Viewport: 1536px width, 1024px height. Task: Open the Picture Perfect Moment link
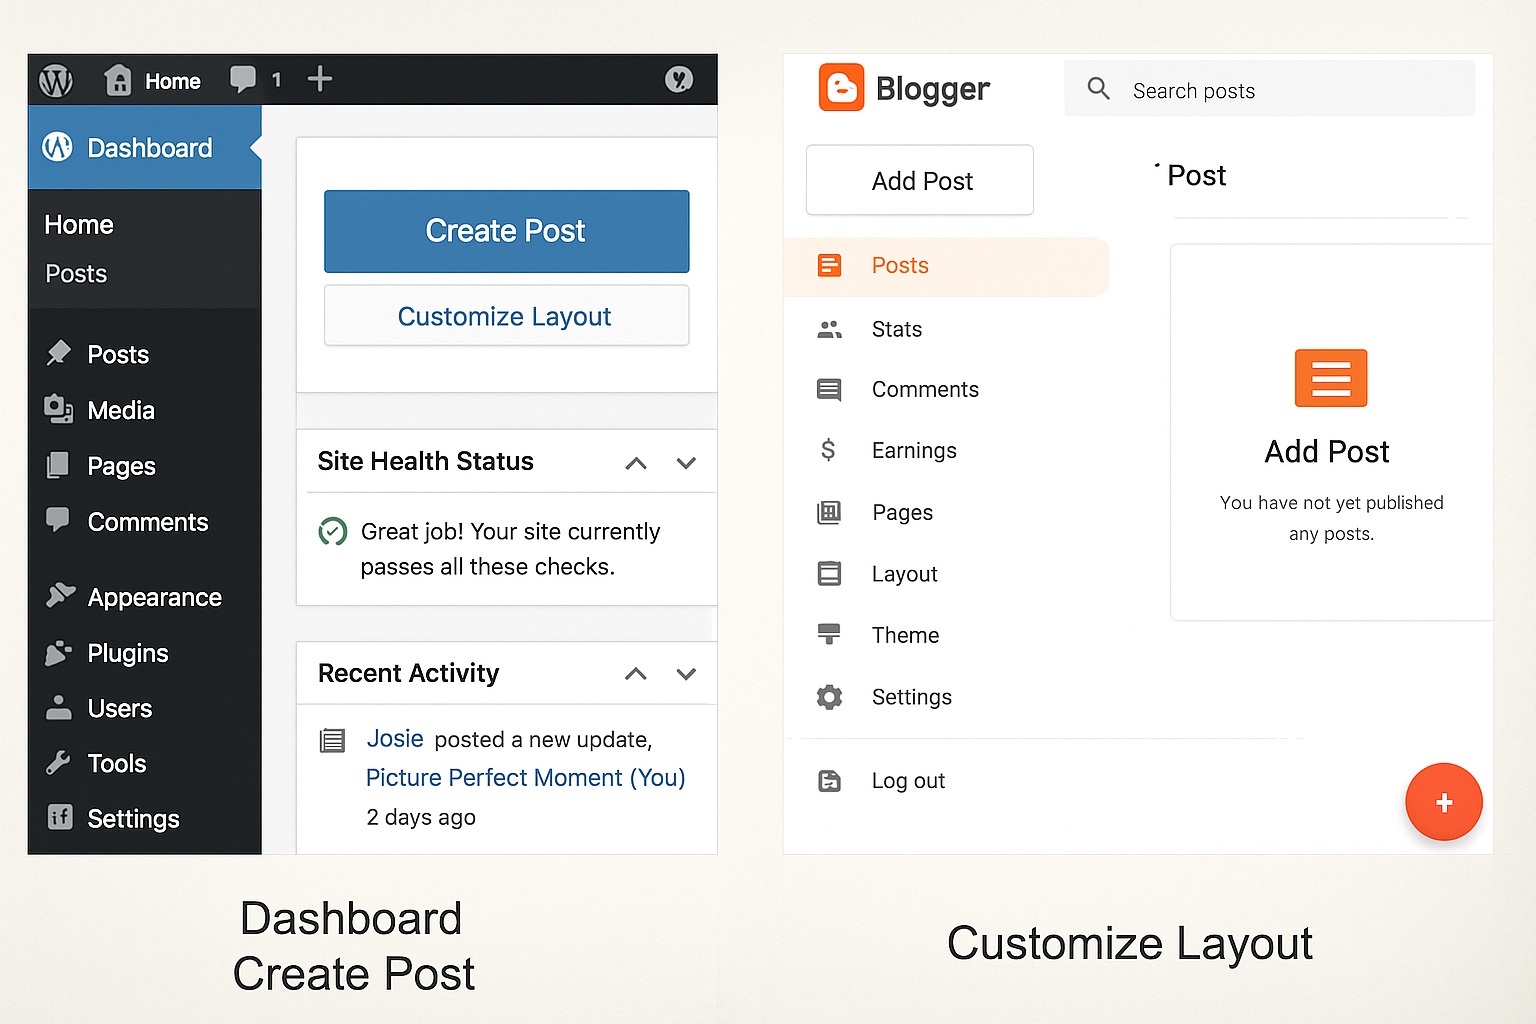(x=525, y=778)
